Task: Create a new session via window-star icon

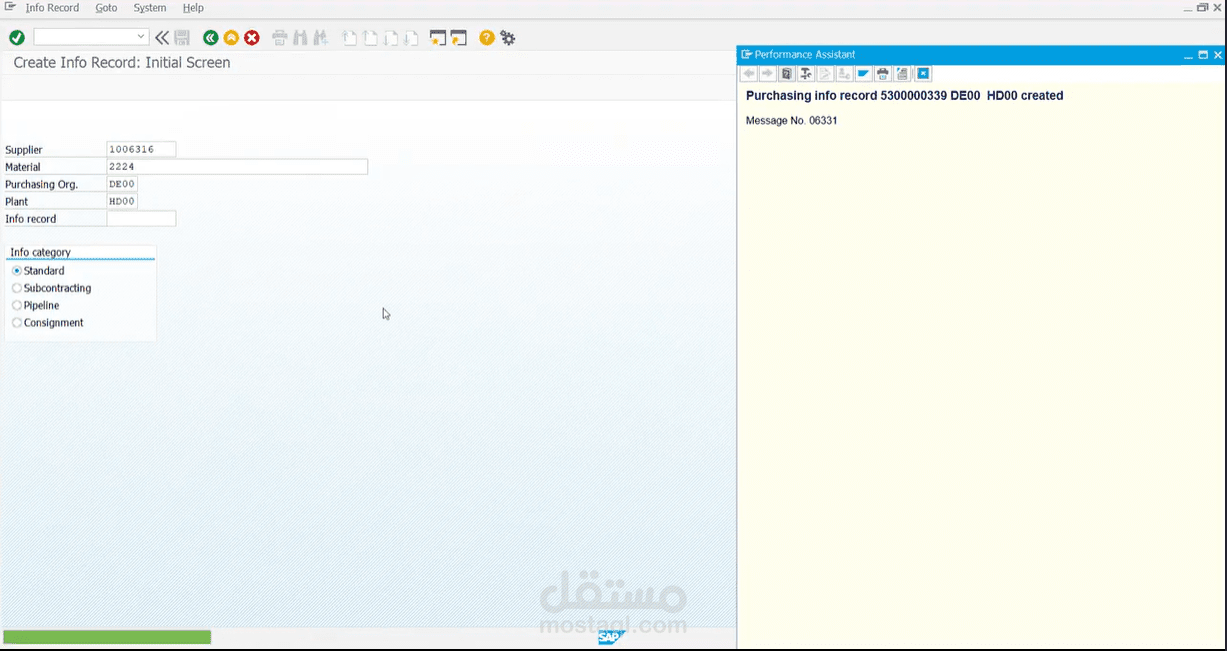Action: point(438,38)
